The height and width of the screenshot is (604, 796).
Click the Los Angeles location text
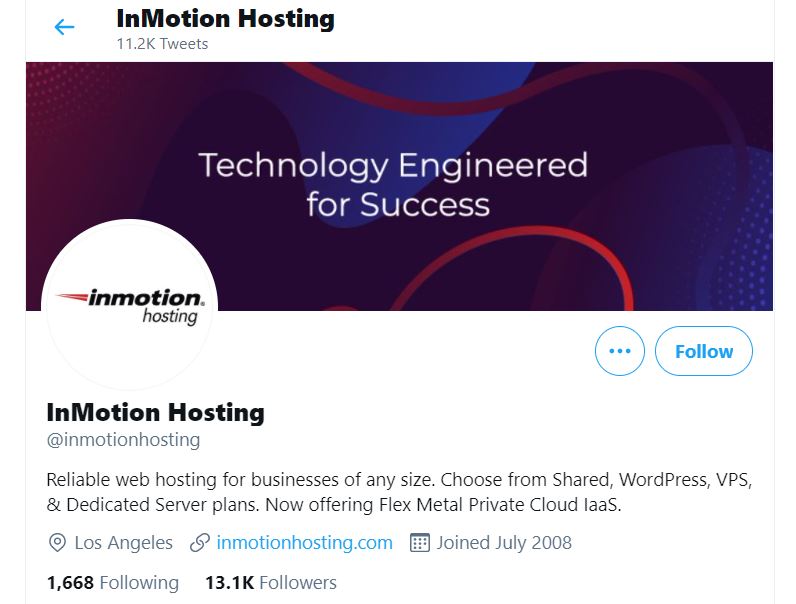[123, 543]
